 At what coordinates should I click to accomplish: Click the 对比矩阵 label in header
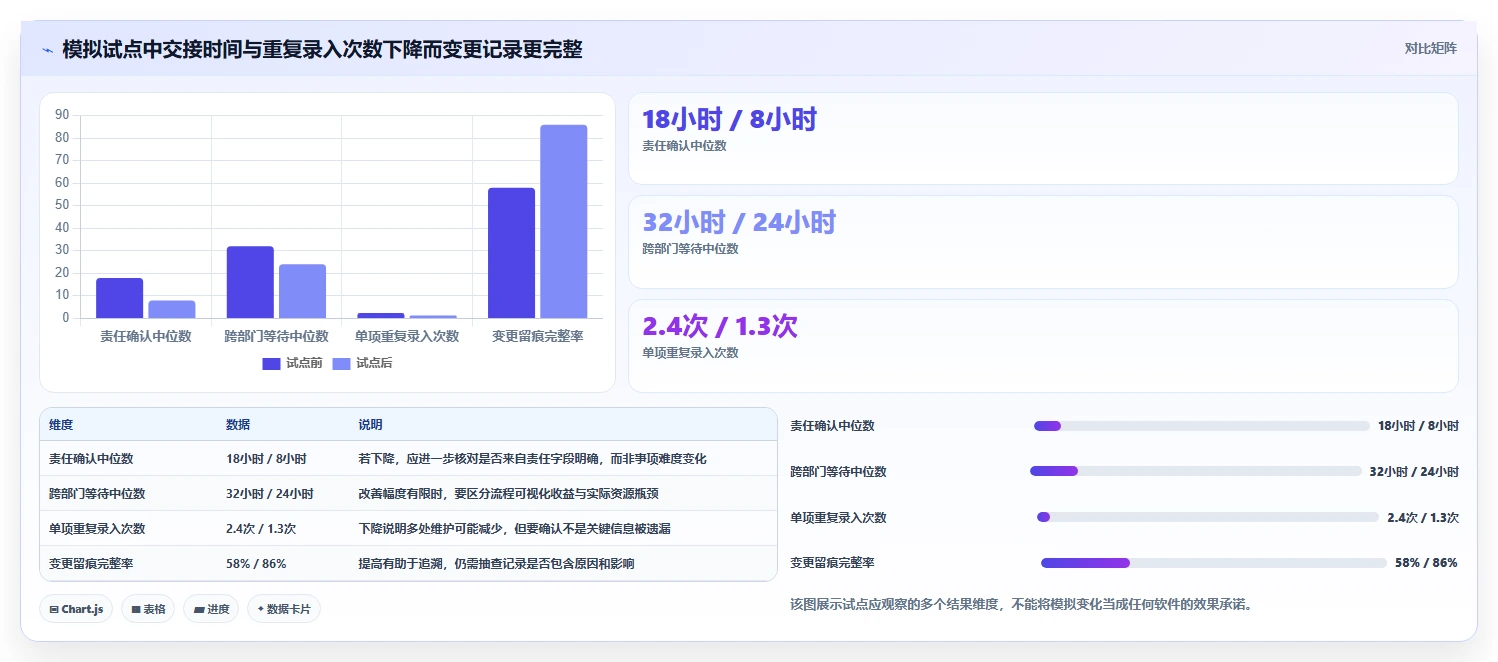1430,48
